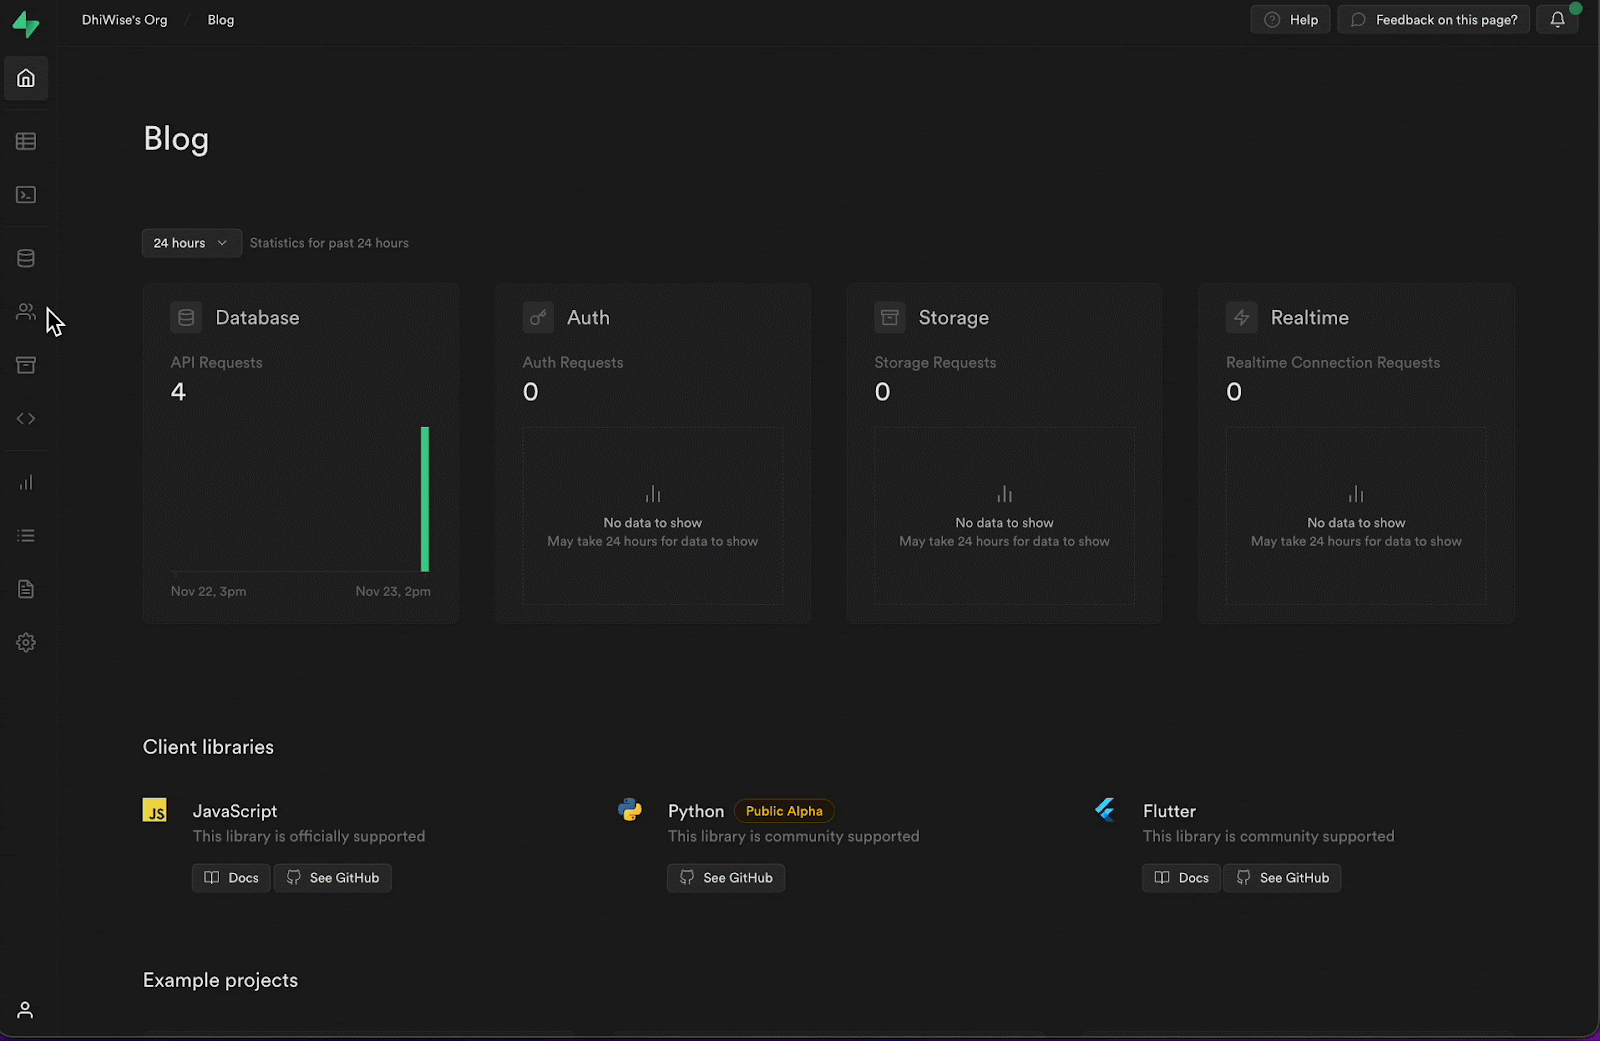Open the Reports chart sidebar icon
The width and height of the screenshot is (1600, 1041).
(x=26, y=482)
